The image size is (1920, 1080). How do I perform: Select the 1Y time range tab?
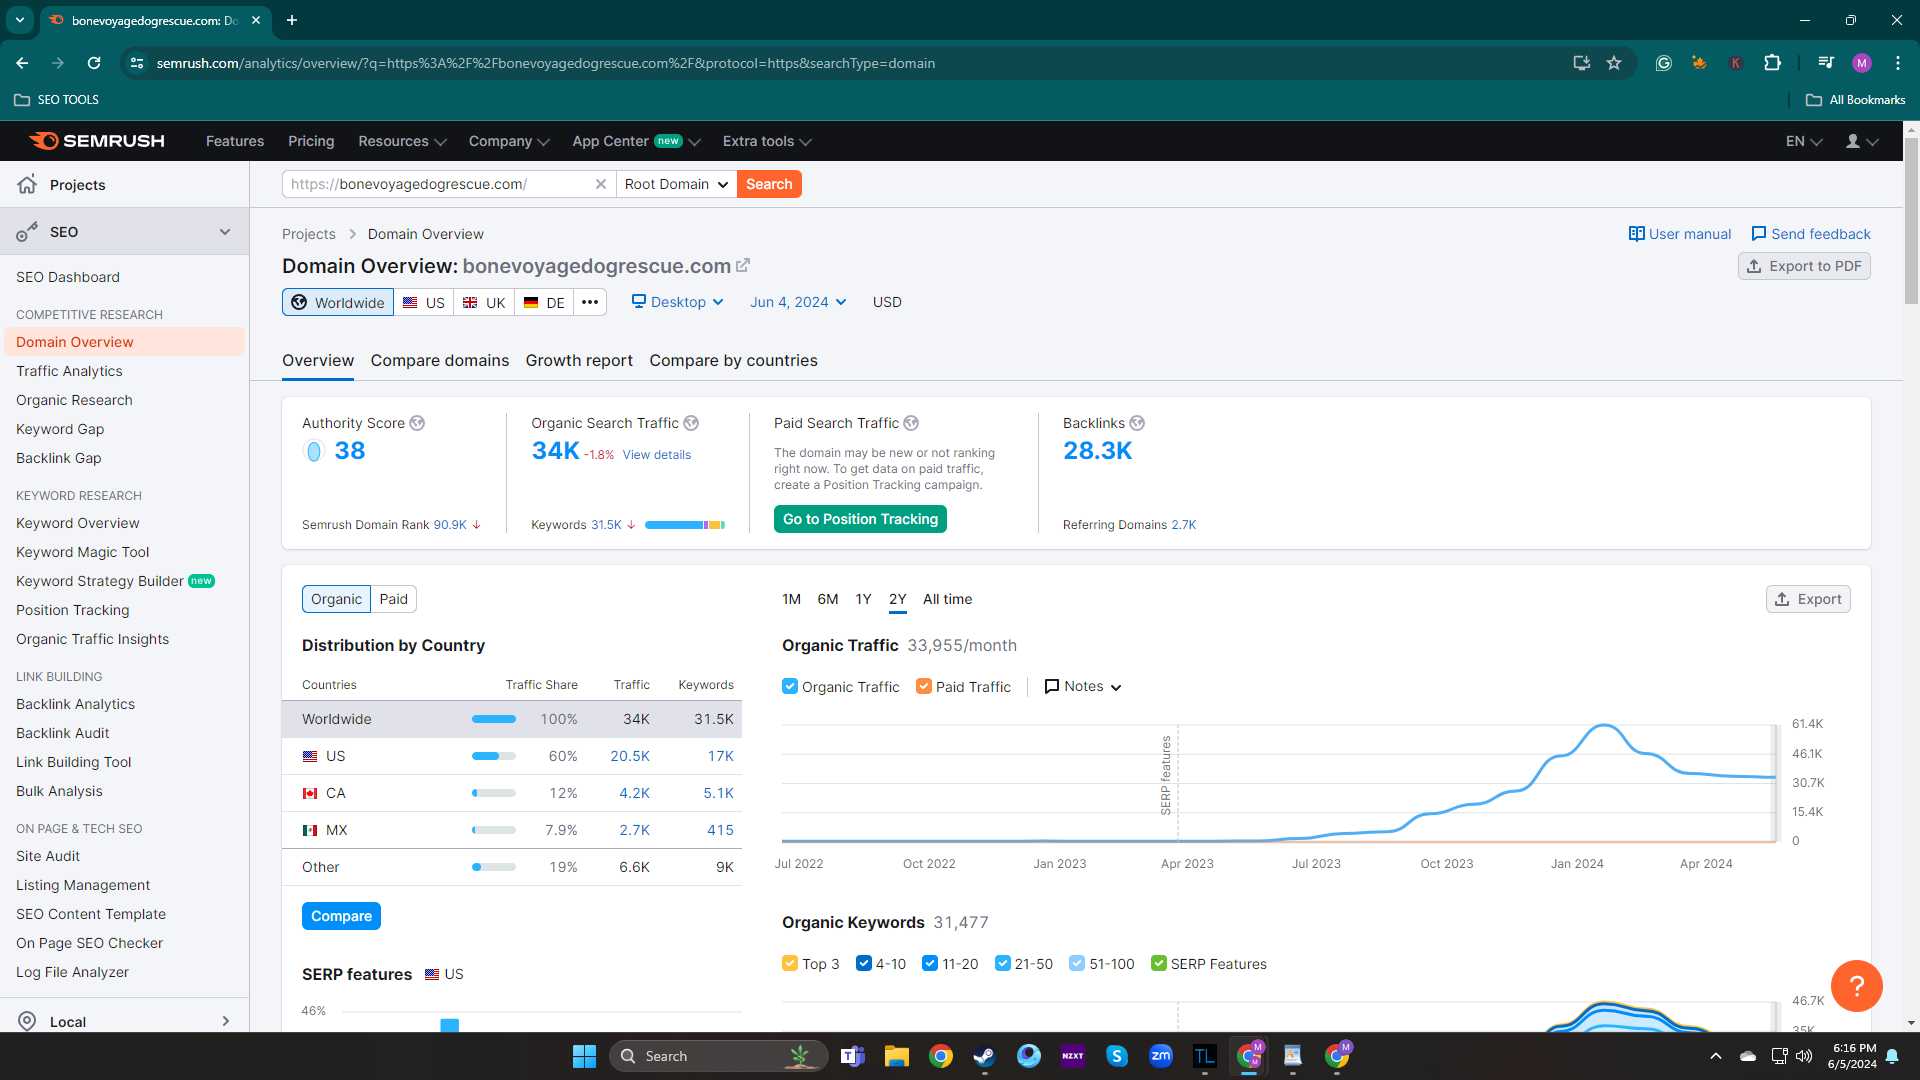click(x=863, y=599)
